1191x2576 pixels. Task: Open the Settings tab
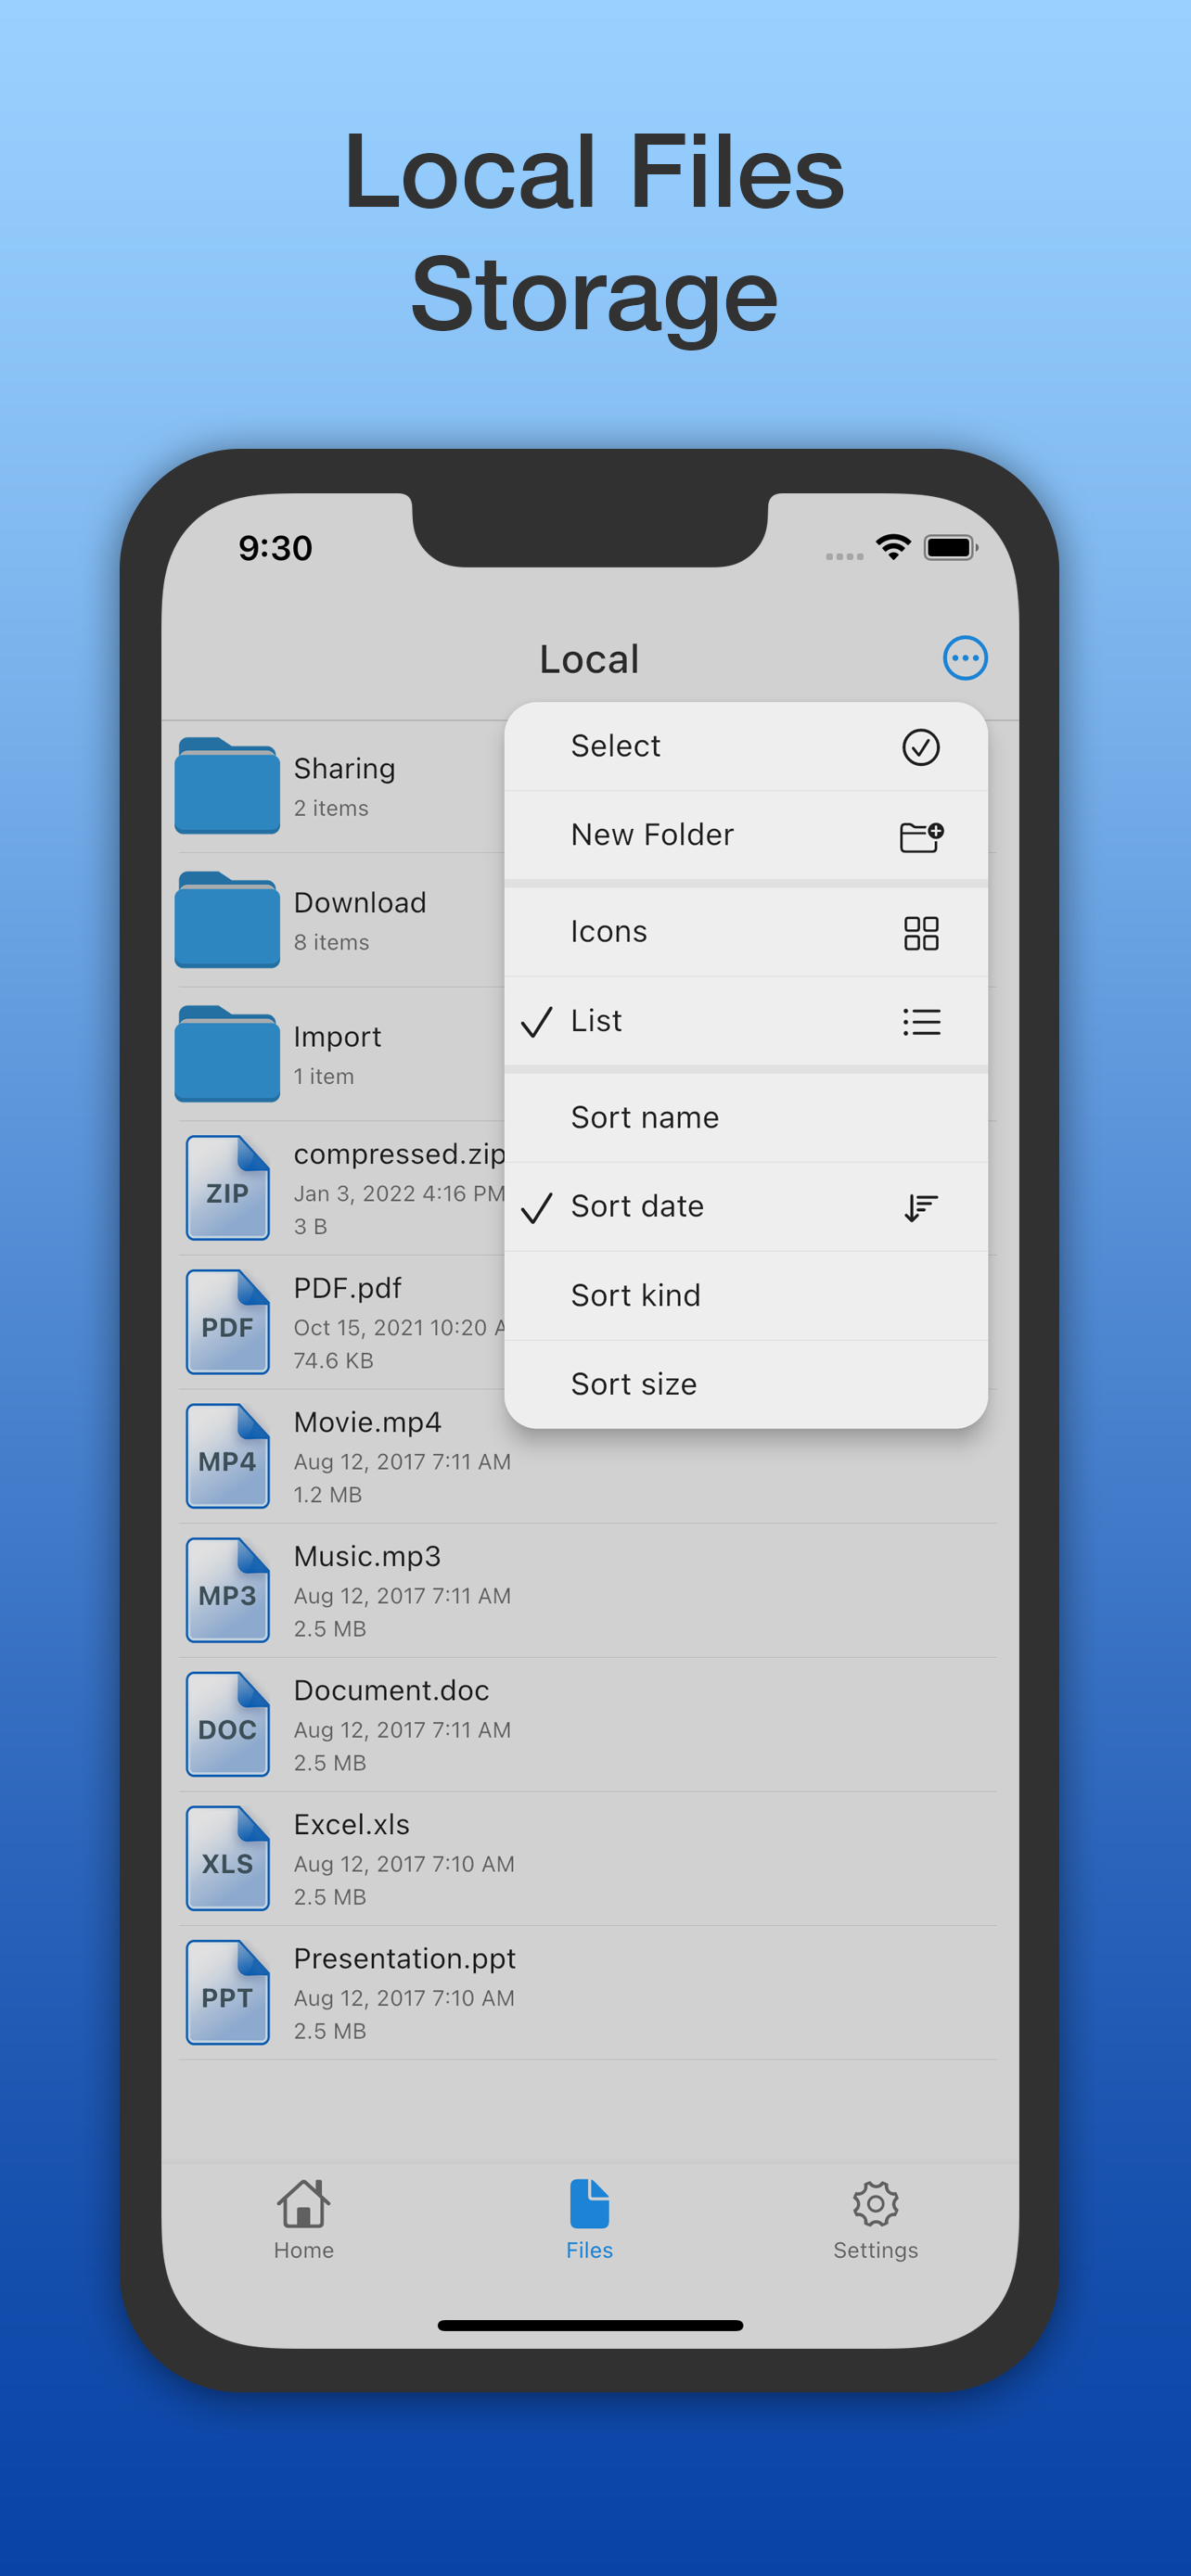876,2220
